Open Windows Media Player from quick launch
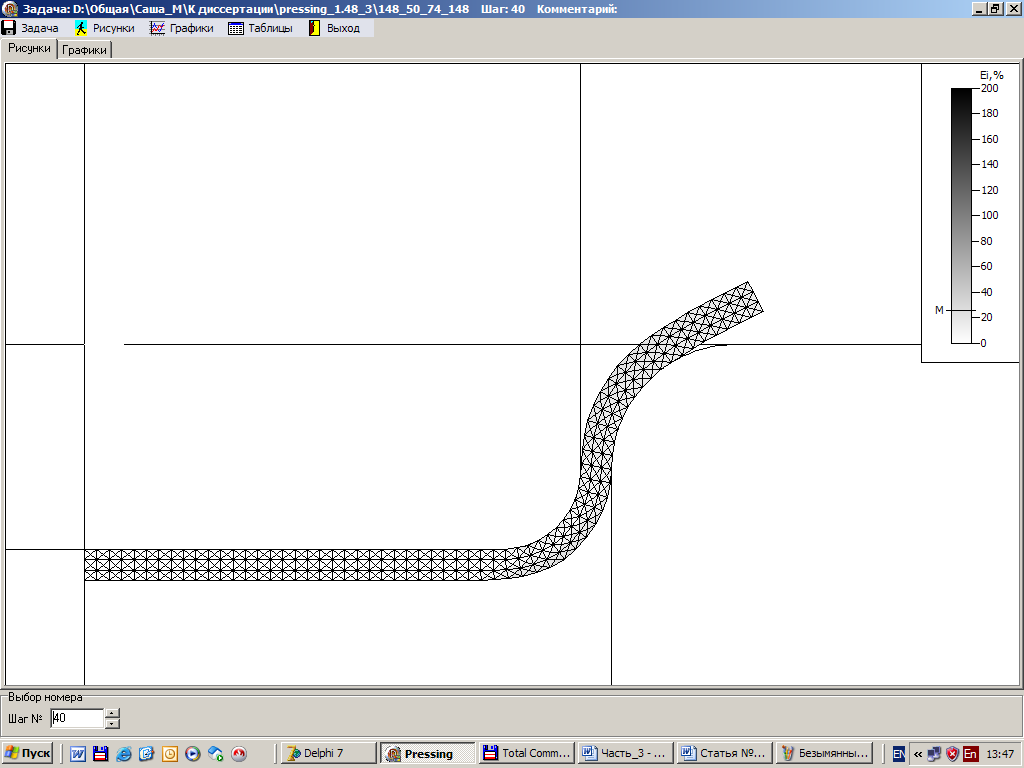The width and height of the screenshot is (1024, 768). (x=193, y=753)
